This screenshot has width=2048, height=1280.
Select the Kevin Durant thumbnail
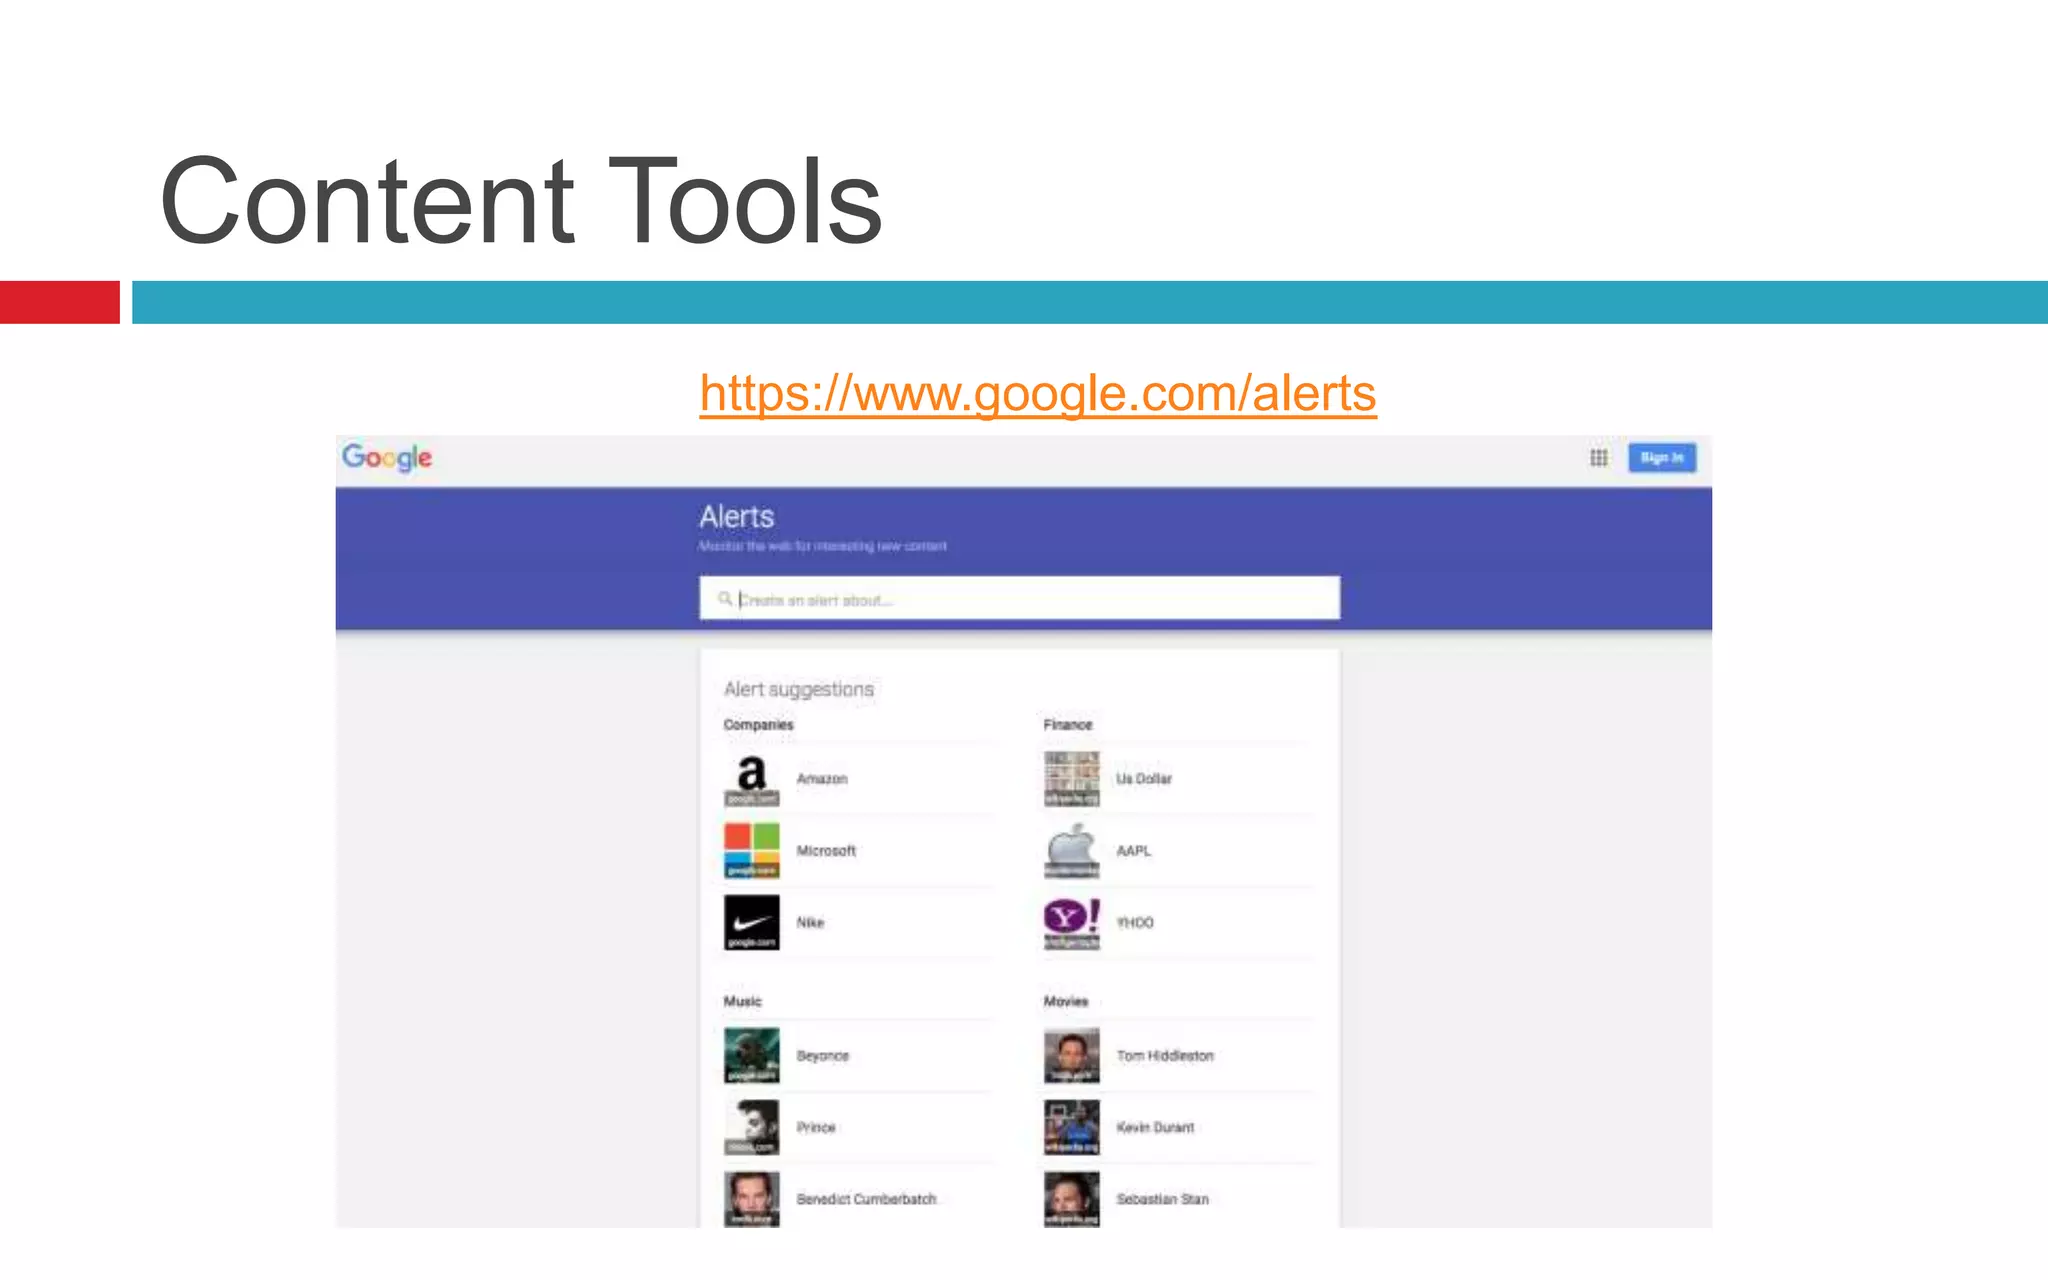click(x=1072, y=1128)
